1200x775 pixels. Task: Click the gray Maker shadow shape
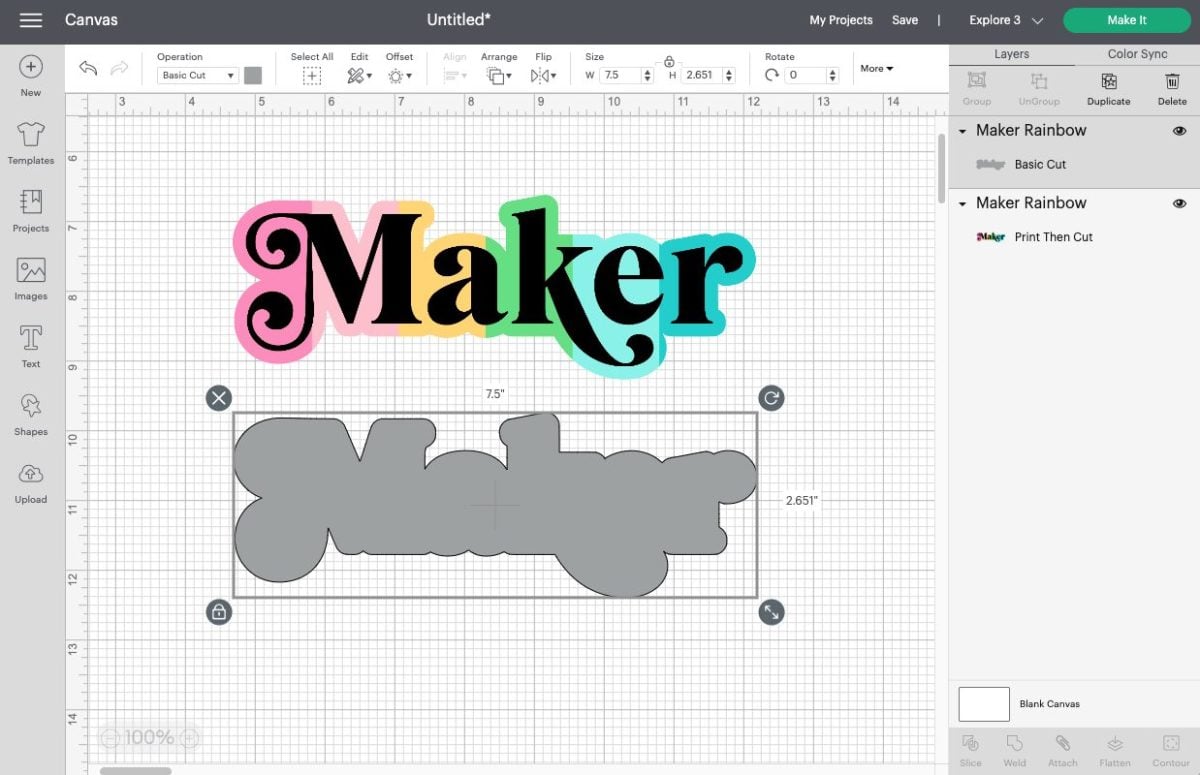click(x=494, y=505)
